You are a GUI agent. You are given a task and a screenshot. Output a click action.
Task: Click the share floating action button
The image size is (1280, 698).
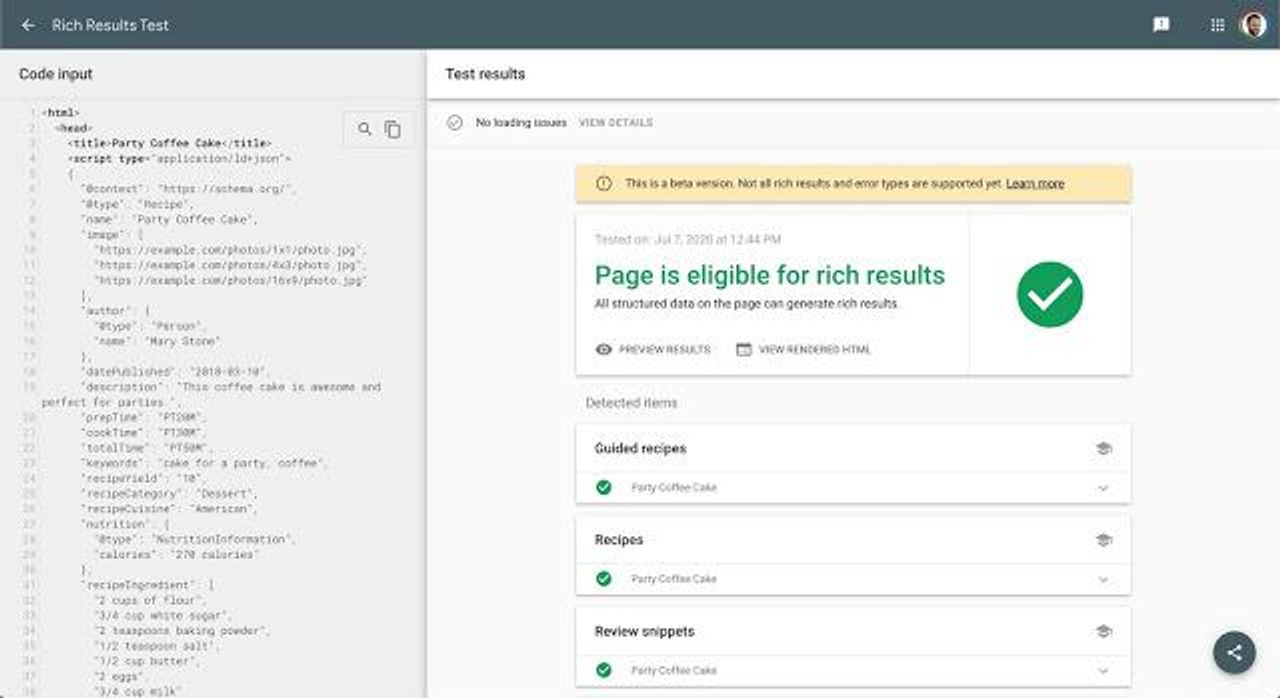(1234, 651)
